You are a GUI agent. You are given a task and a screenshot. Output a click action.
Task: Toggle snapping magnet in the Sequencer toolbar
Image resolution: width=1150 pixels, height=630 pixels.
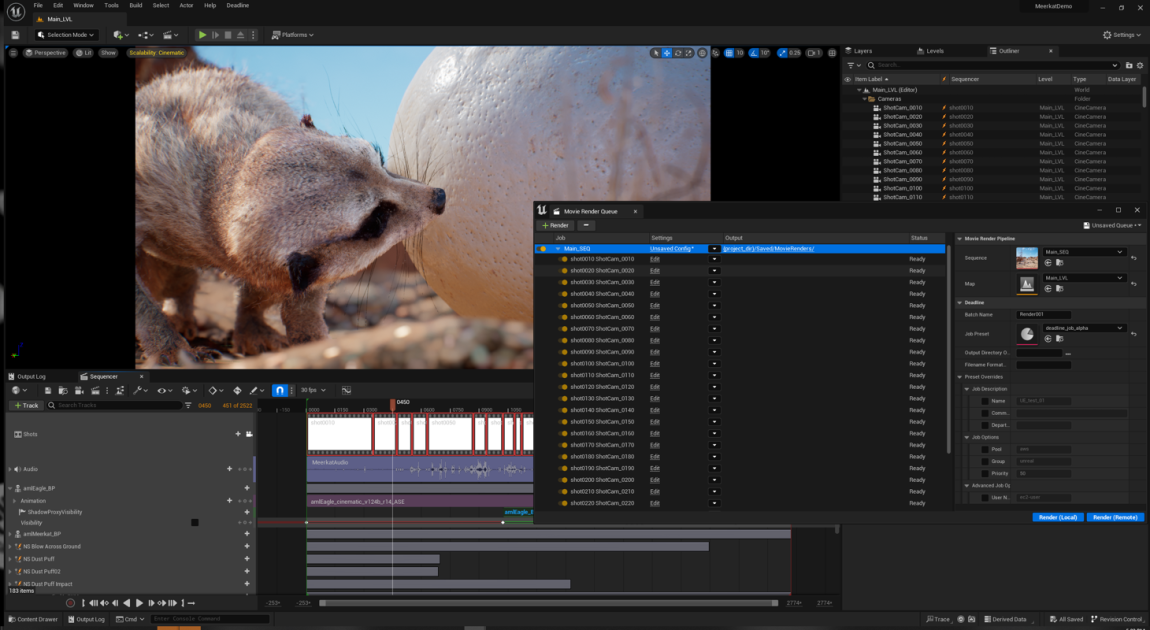282,390
